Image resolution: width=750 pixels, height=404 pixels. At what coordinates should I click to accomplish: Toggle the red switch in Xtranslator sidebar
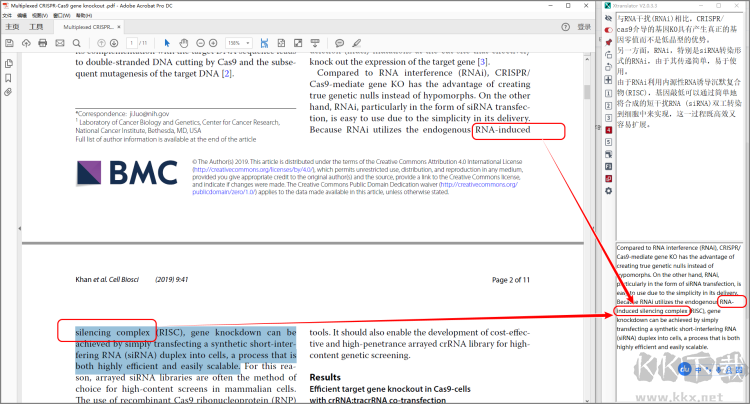click(x=609, y=31)
